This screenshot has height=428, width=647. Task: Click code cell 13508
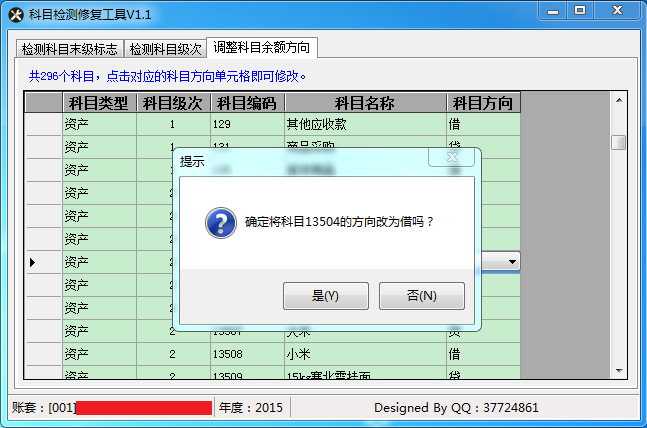[x=248, y=354]
